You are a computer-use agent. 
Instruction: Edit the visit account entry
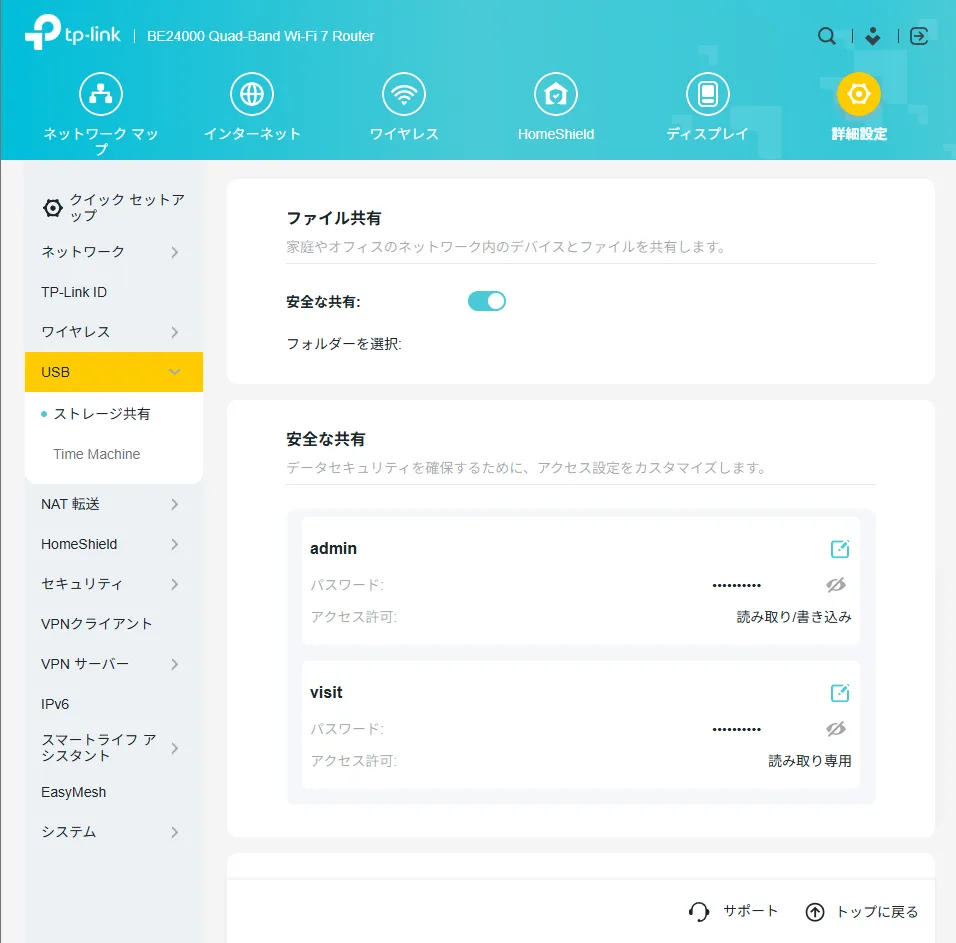[x=840, y=692]
